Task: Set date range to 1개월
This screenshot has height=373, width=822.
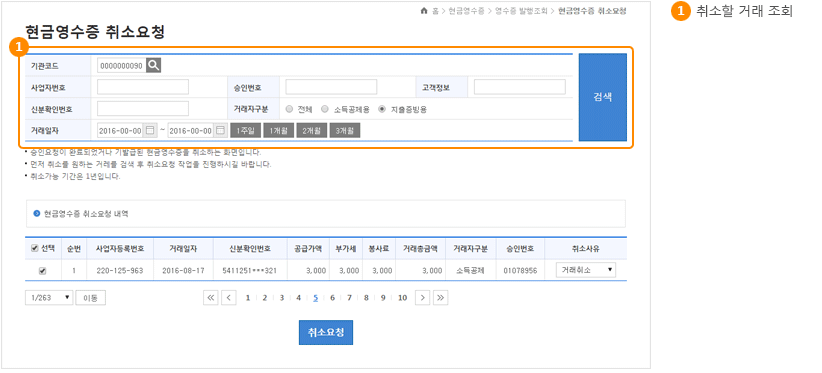Action: pyautogui.click(x=278, y=130)
